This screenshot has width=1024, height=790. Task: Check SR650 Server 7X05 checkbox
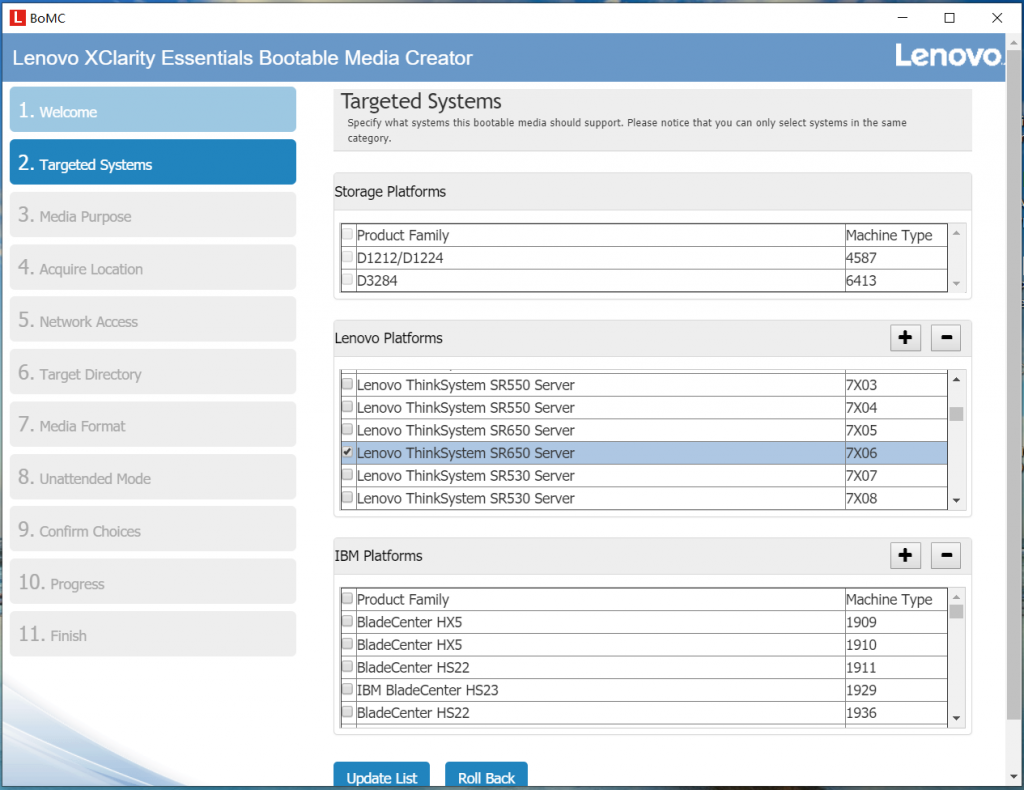347,429
